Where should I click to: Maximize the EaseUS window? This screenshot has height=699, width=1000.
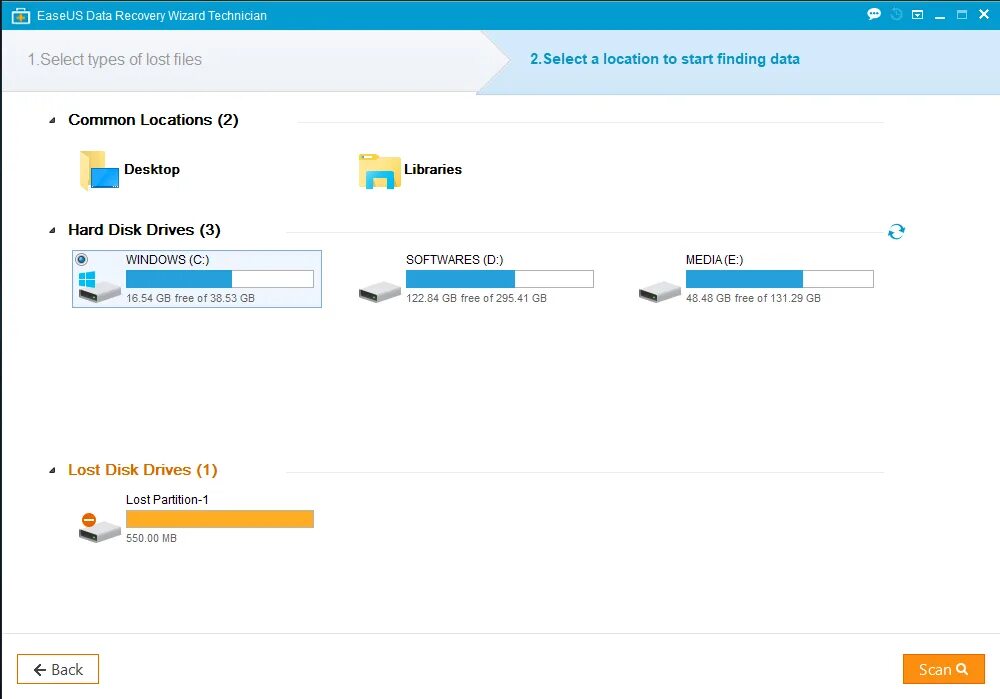coord(962,15)
